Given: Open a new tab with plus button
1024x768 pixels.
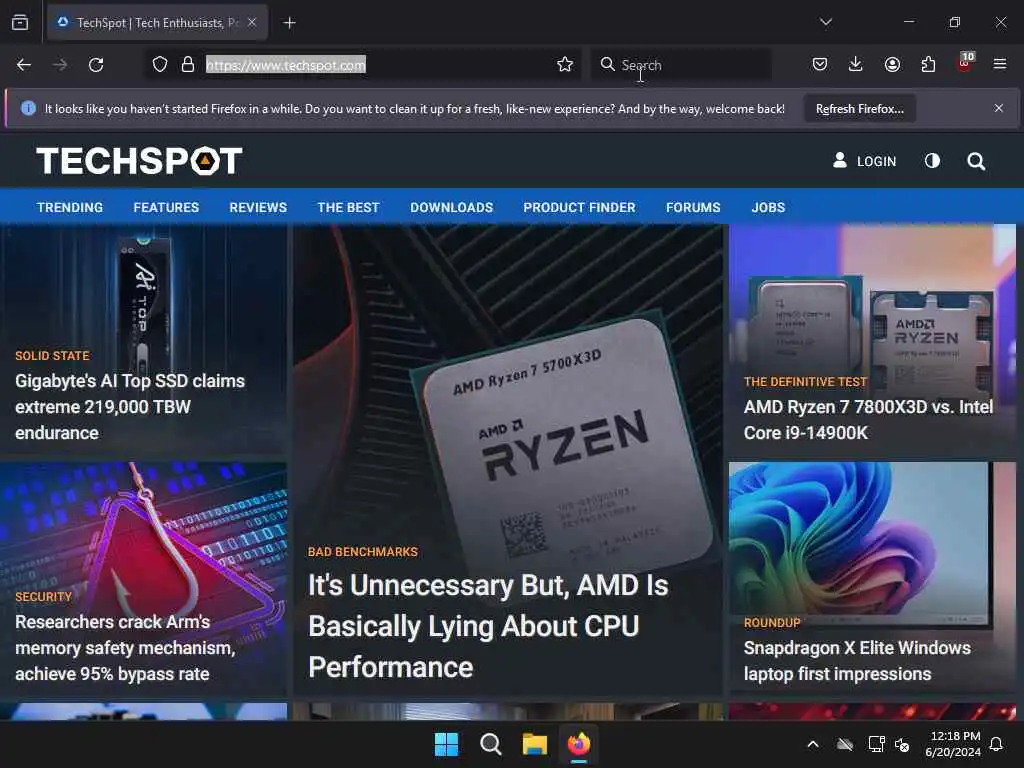Looking at the screenshot, I should point(289,23).
